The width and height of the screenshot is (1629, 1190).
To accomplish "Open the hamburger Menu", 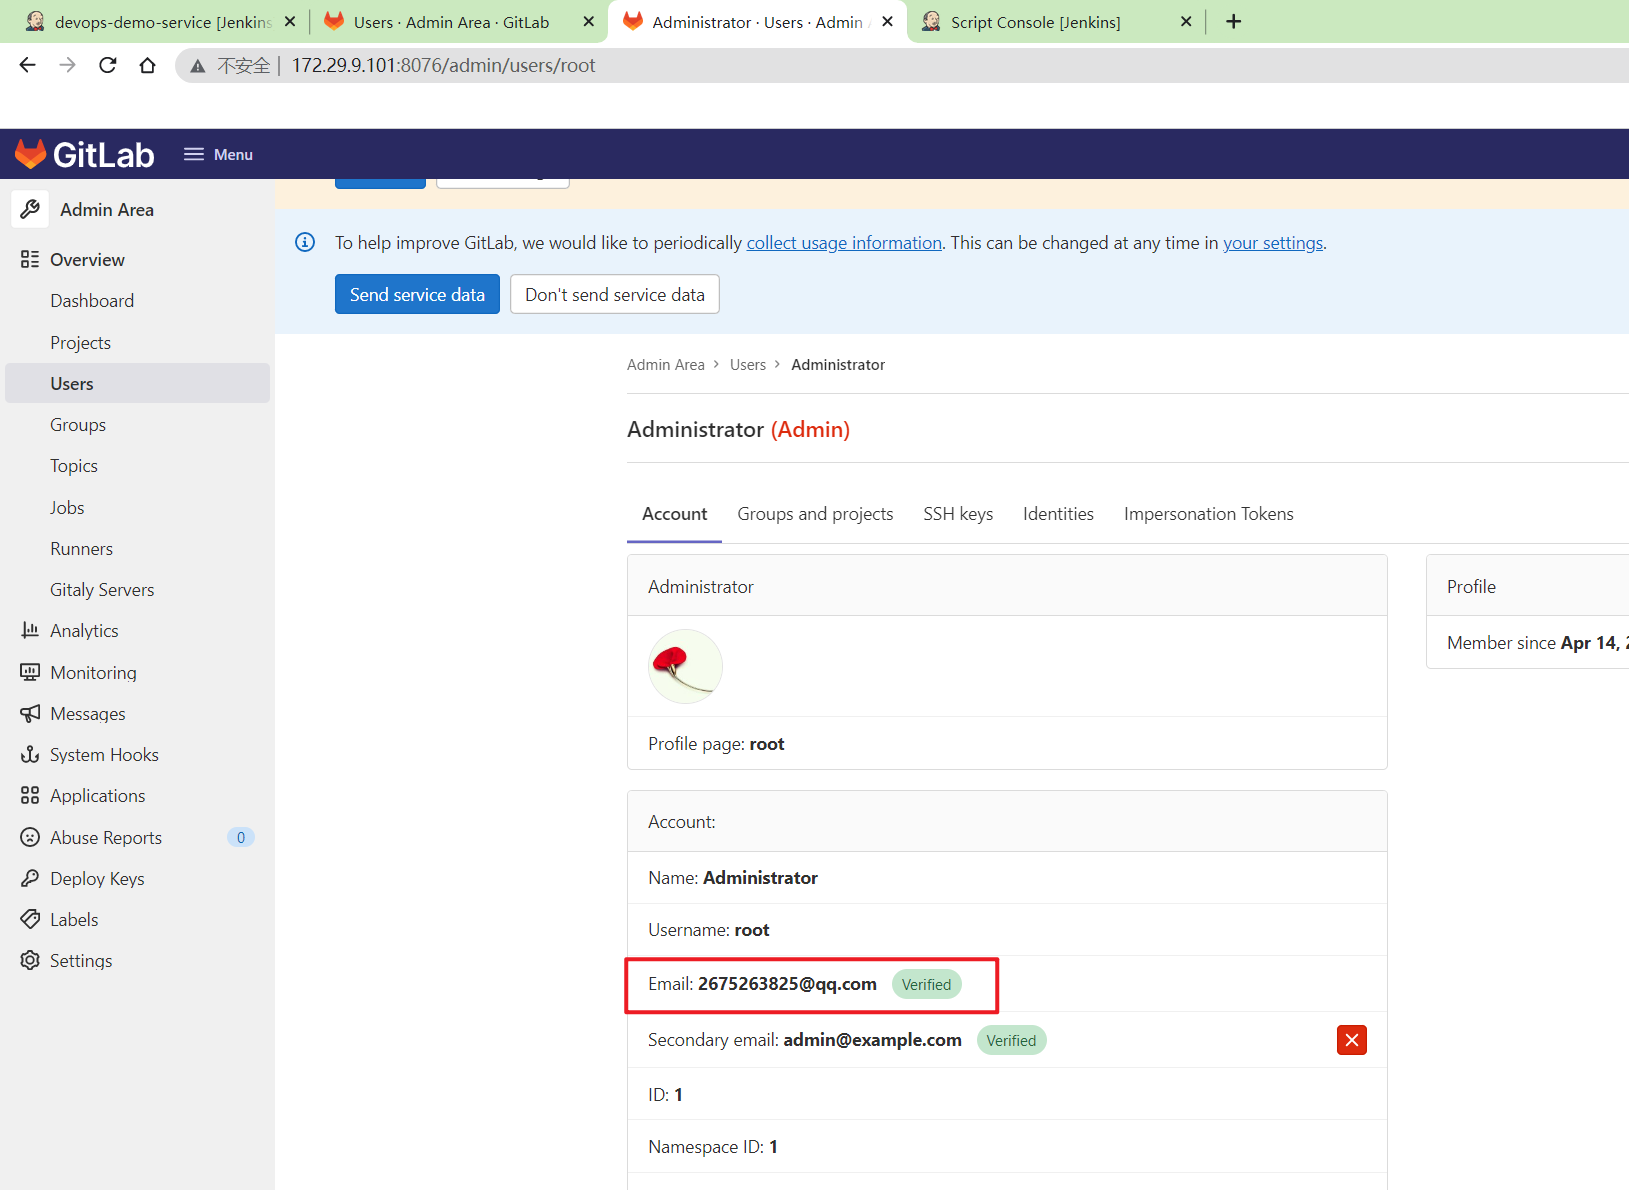I will click(x=218, y=154).
